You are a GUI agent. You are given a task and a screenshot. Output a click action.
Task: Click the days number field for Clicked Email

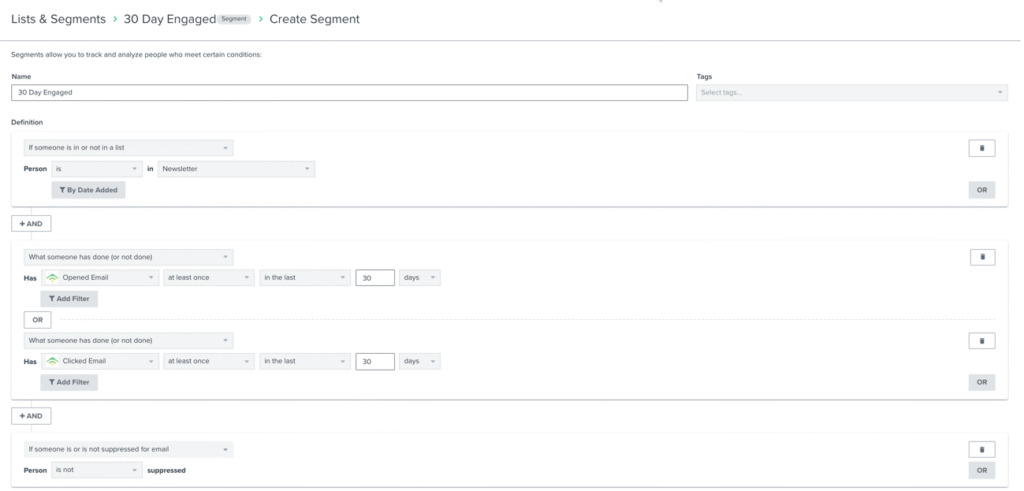(375, 361)
